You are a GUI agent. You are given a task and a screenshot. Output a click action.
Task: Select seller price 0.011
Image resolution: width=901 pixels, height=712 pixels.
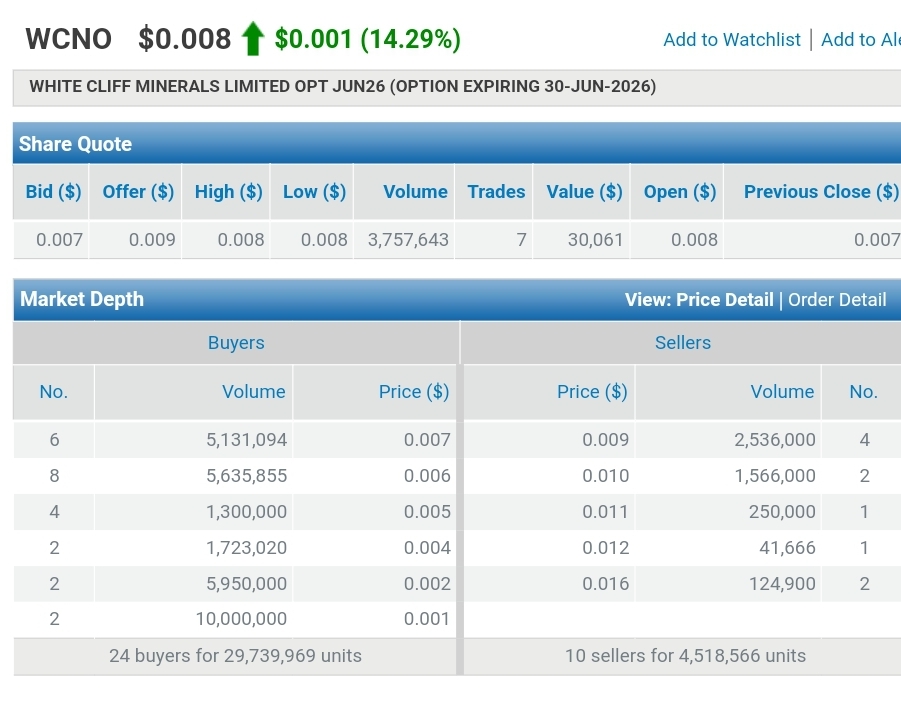click(x=605, y=511)
